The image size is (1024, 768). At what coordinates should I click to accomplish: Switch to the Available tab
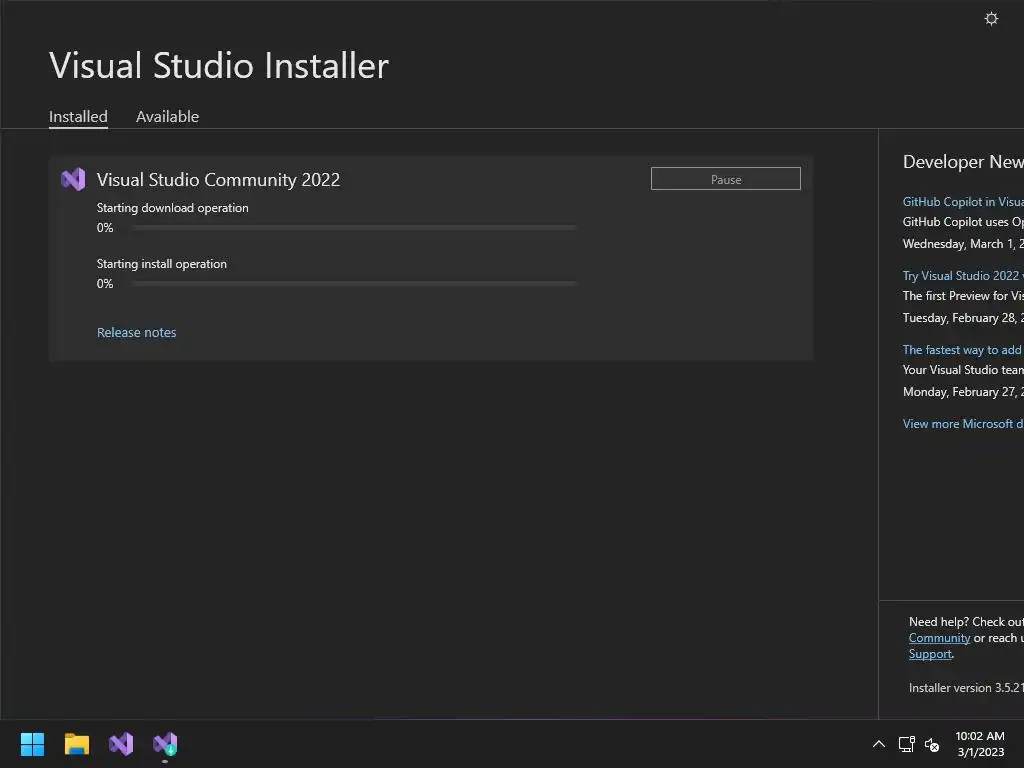point(167,116)
